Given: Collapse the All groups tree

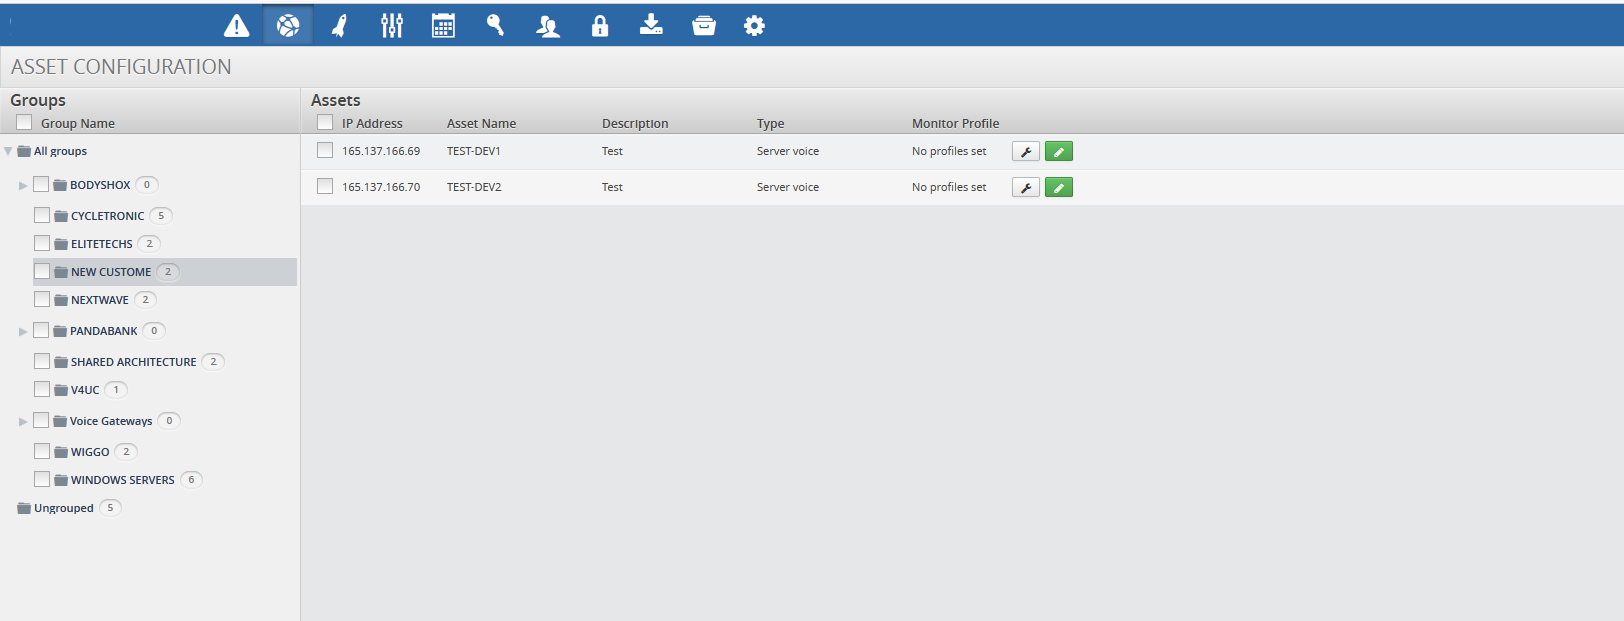Looking at the screenshot, I should 8,152.
